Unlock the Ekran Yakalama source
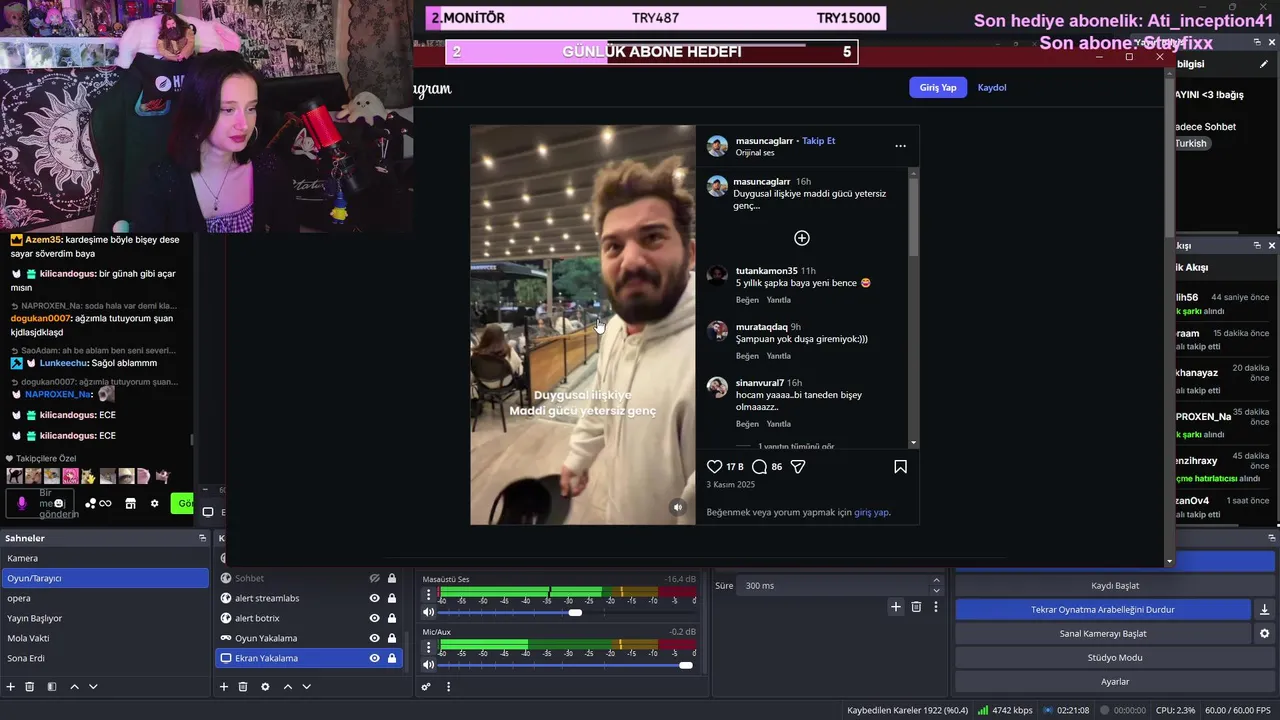Screen dimensions: 1280x720 pyautogui.click(x=392, y=658)
